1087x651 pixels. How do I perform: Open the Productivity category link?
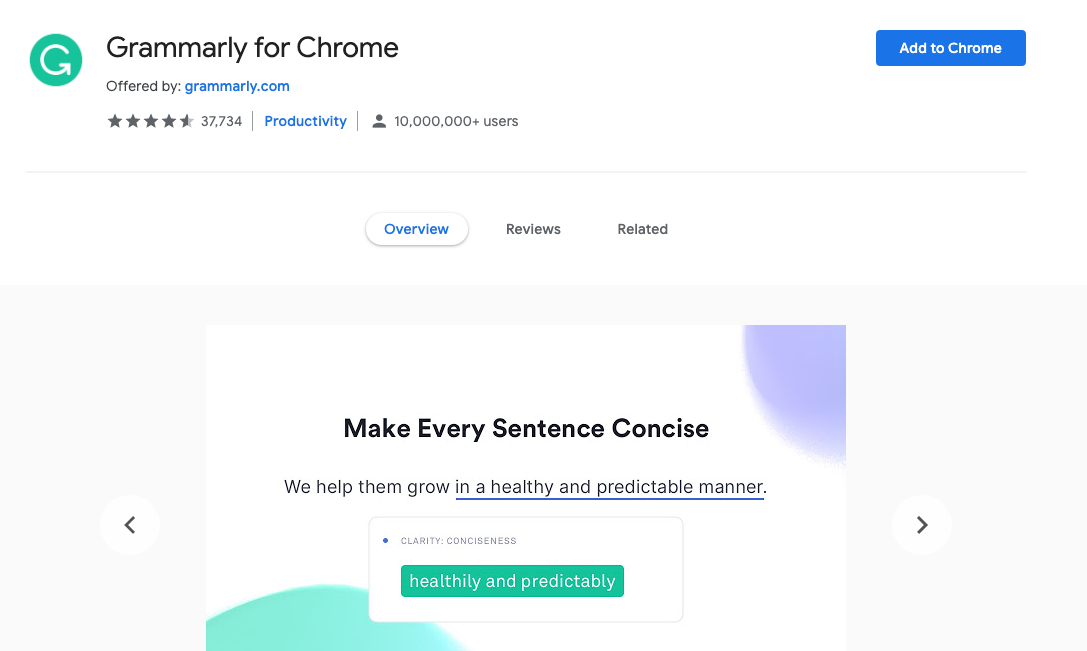305,120
